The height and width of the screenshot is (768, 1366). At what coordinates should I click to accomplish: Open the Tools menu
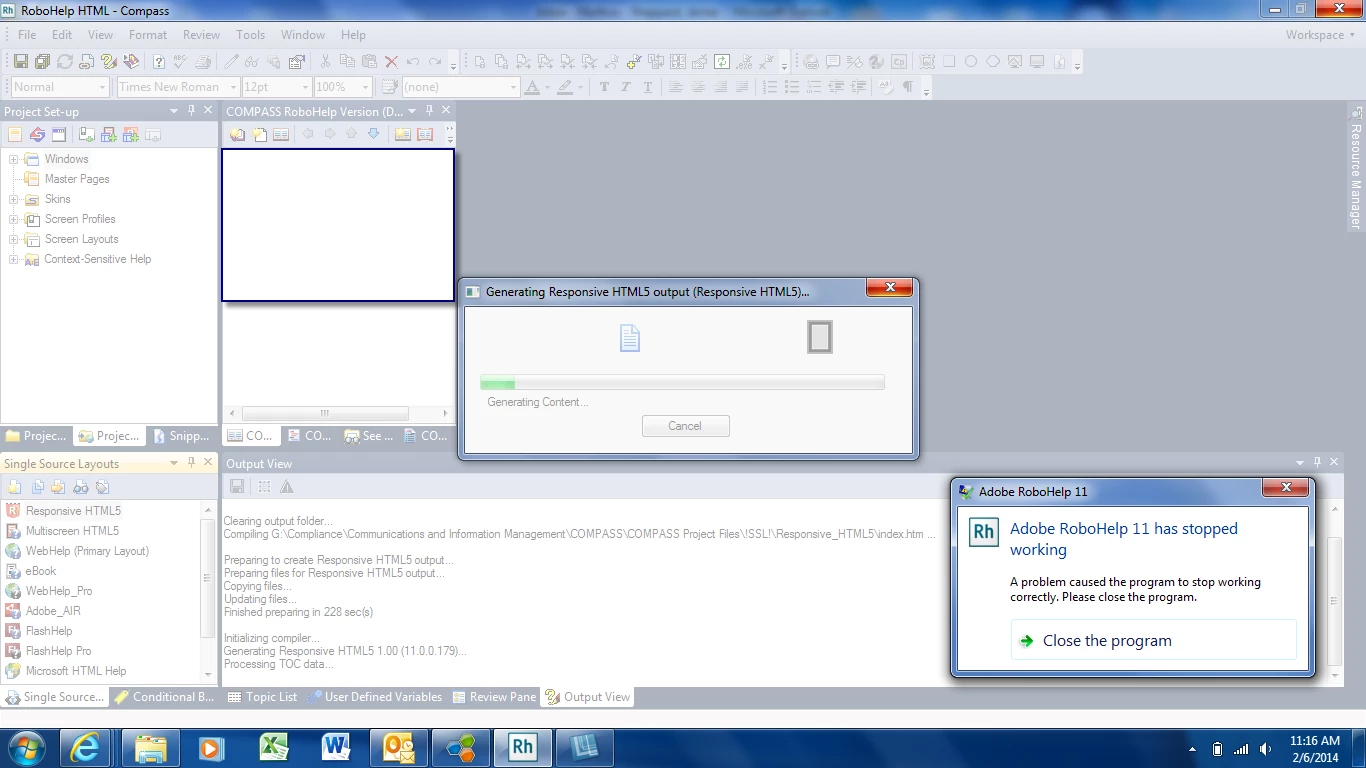click(250, 35)
